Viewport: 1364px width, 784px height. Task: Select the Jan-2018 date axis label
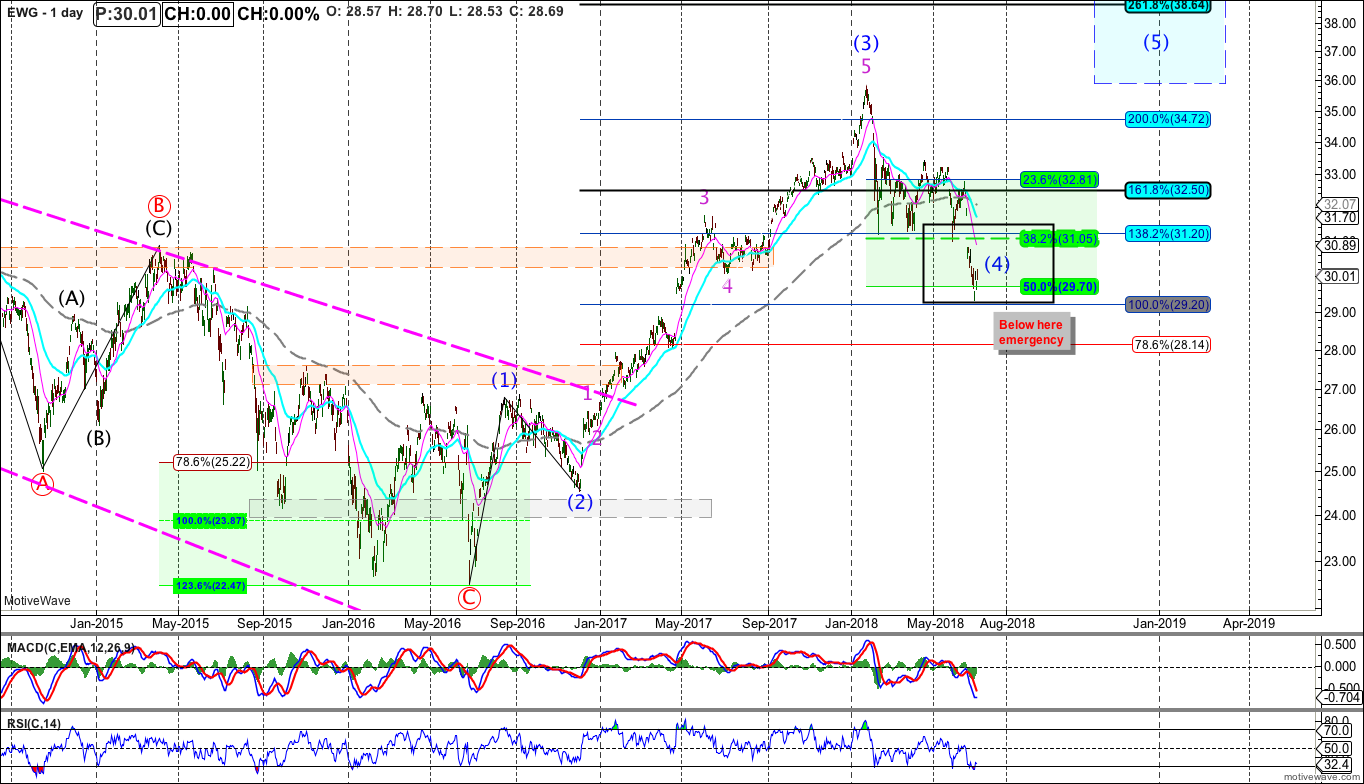click(x=851, y=622)
